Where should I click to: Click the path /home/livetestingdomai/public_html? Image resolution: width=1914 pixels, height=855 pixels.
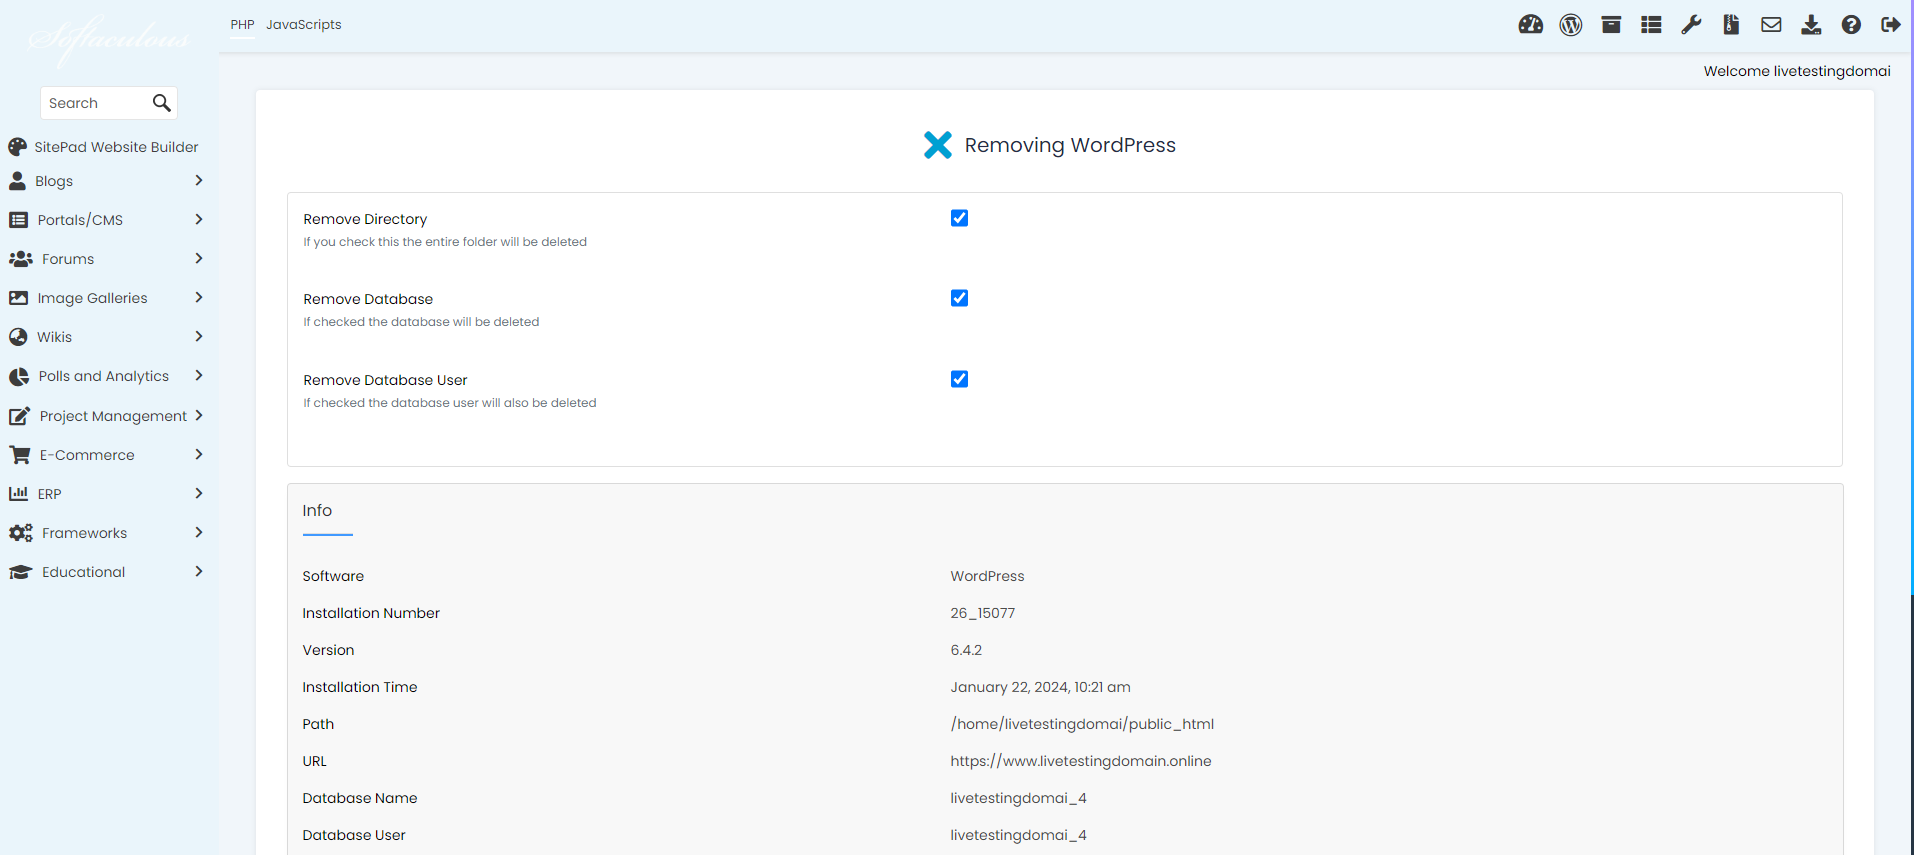pos(1082,724)
